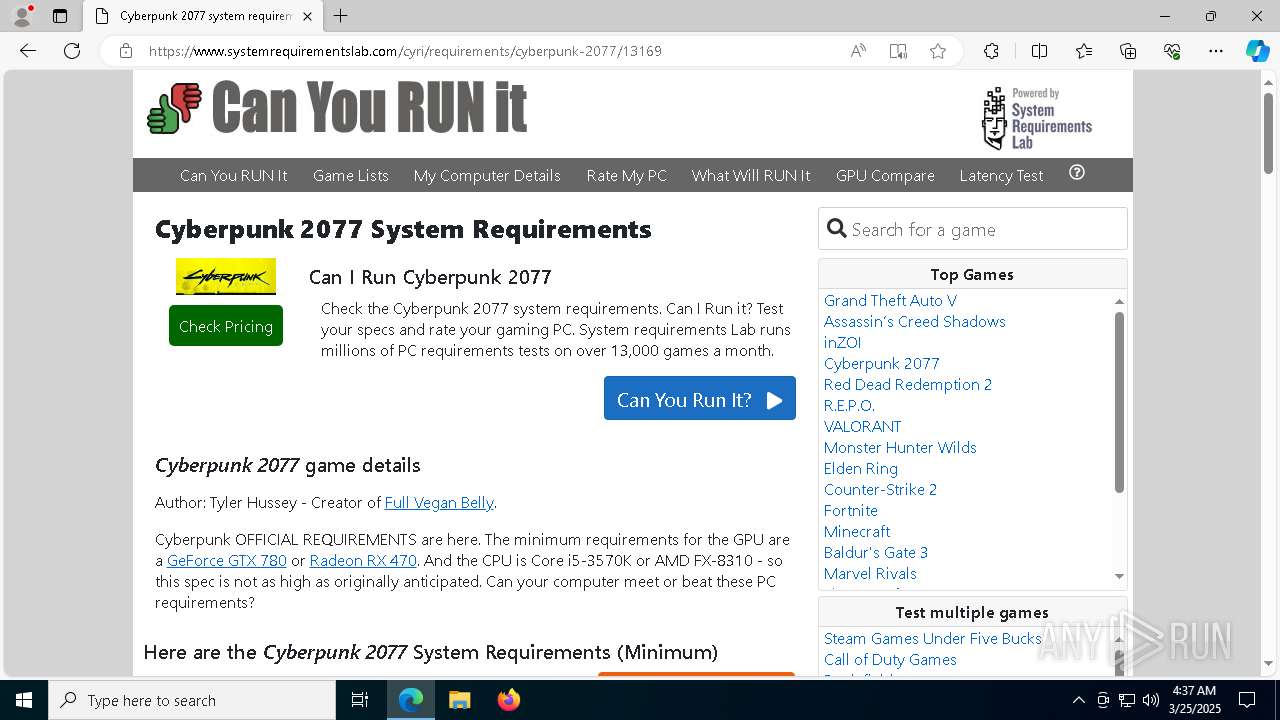Open What Will RUN It menu item

(751, 175)
